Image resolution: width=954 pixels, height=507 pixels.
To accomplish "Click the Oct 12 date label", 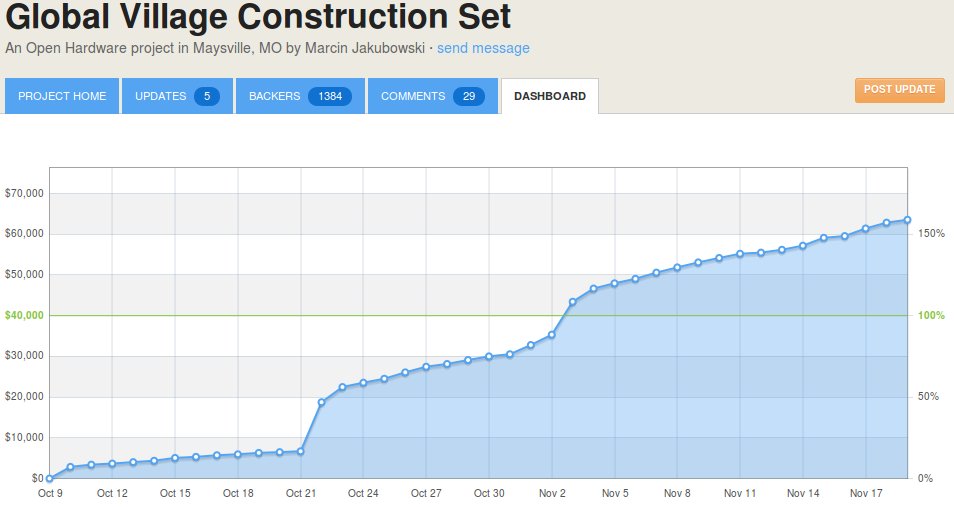I will coord(113,493).
